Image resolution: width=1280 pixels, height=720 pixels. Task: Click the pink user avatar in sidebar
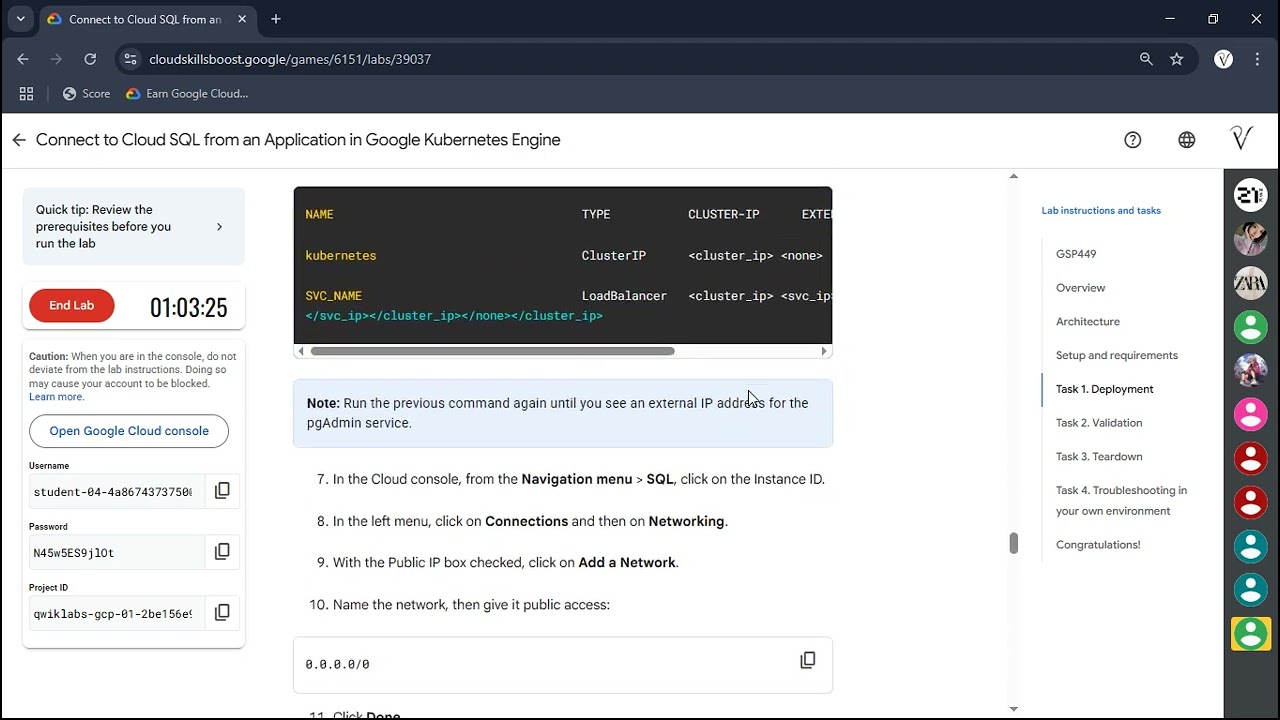(1251, 414)
